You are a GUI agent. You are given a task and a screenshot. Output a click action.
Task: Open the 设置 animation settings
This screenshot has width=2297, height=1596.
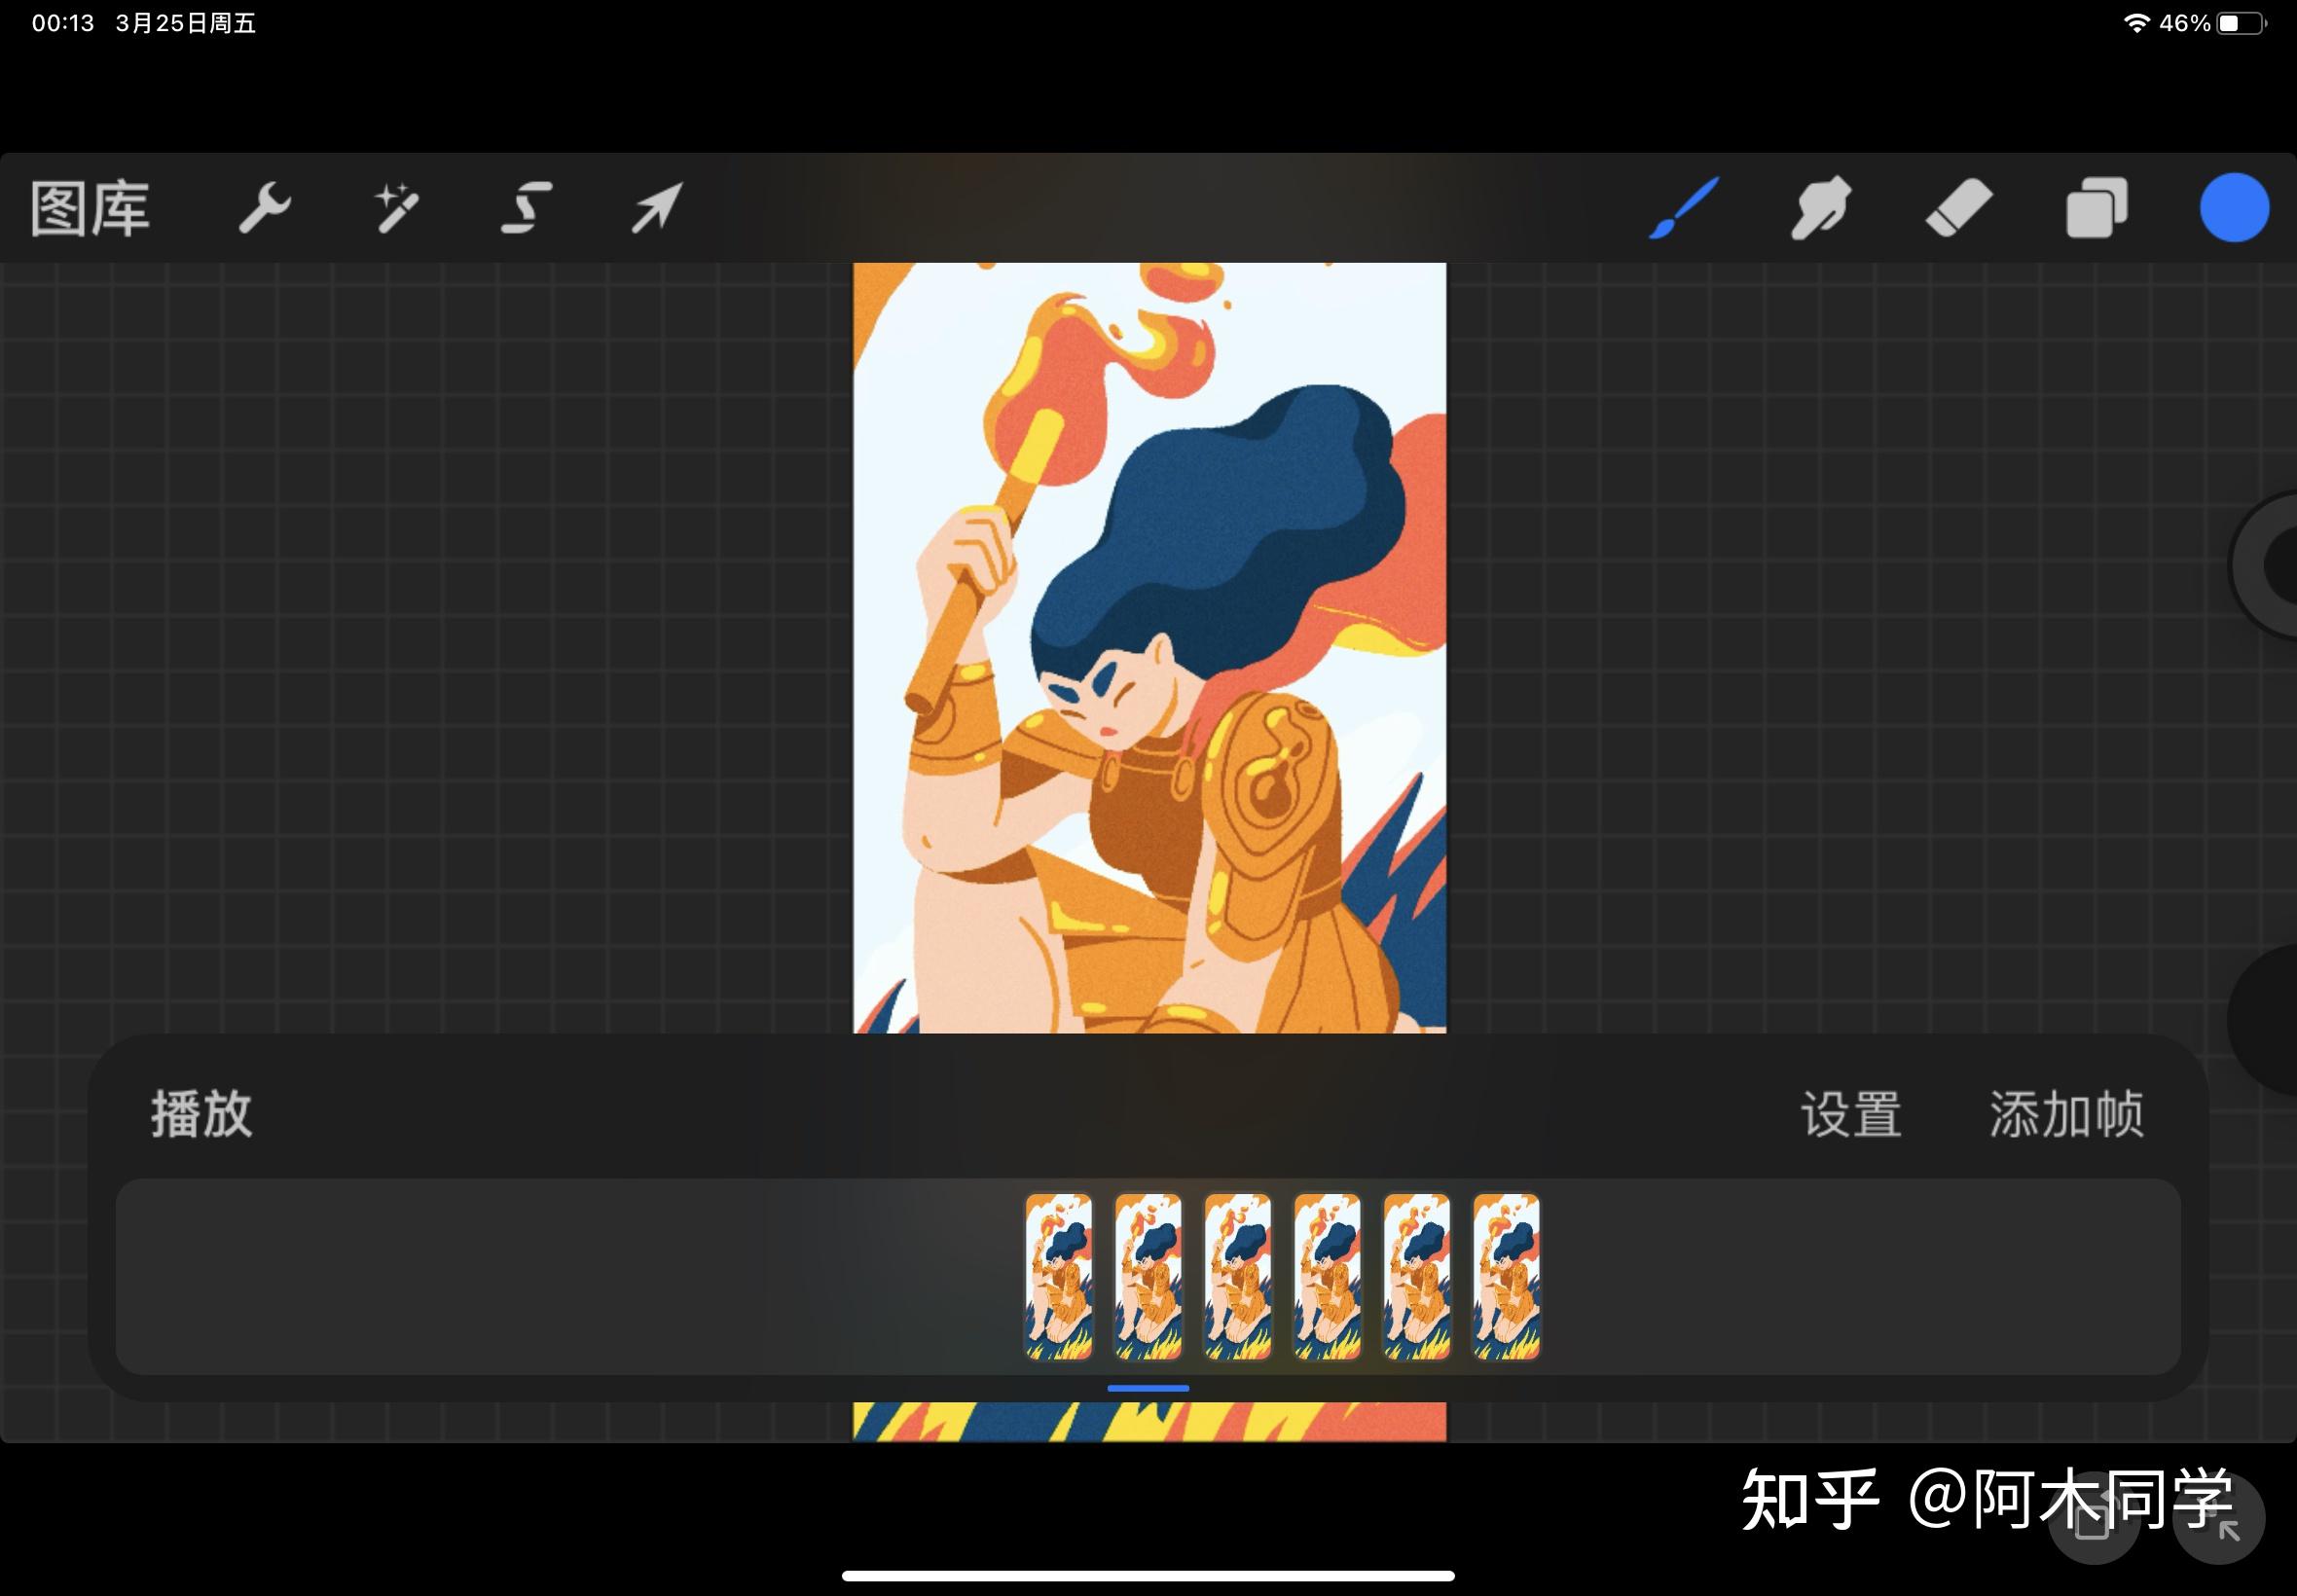tap(1851, 1113)
